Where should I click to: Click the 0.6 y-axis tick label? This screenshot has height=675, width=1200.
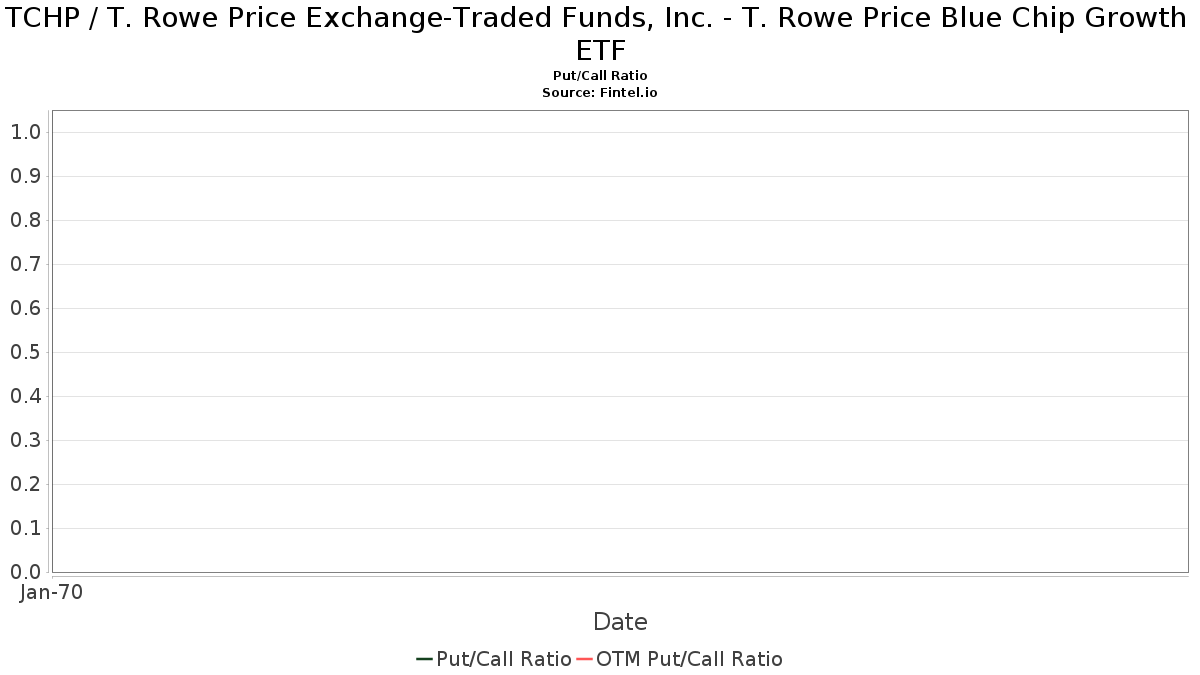25,308
